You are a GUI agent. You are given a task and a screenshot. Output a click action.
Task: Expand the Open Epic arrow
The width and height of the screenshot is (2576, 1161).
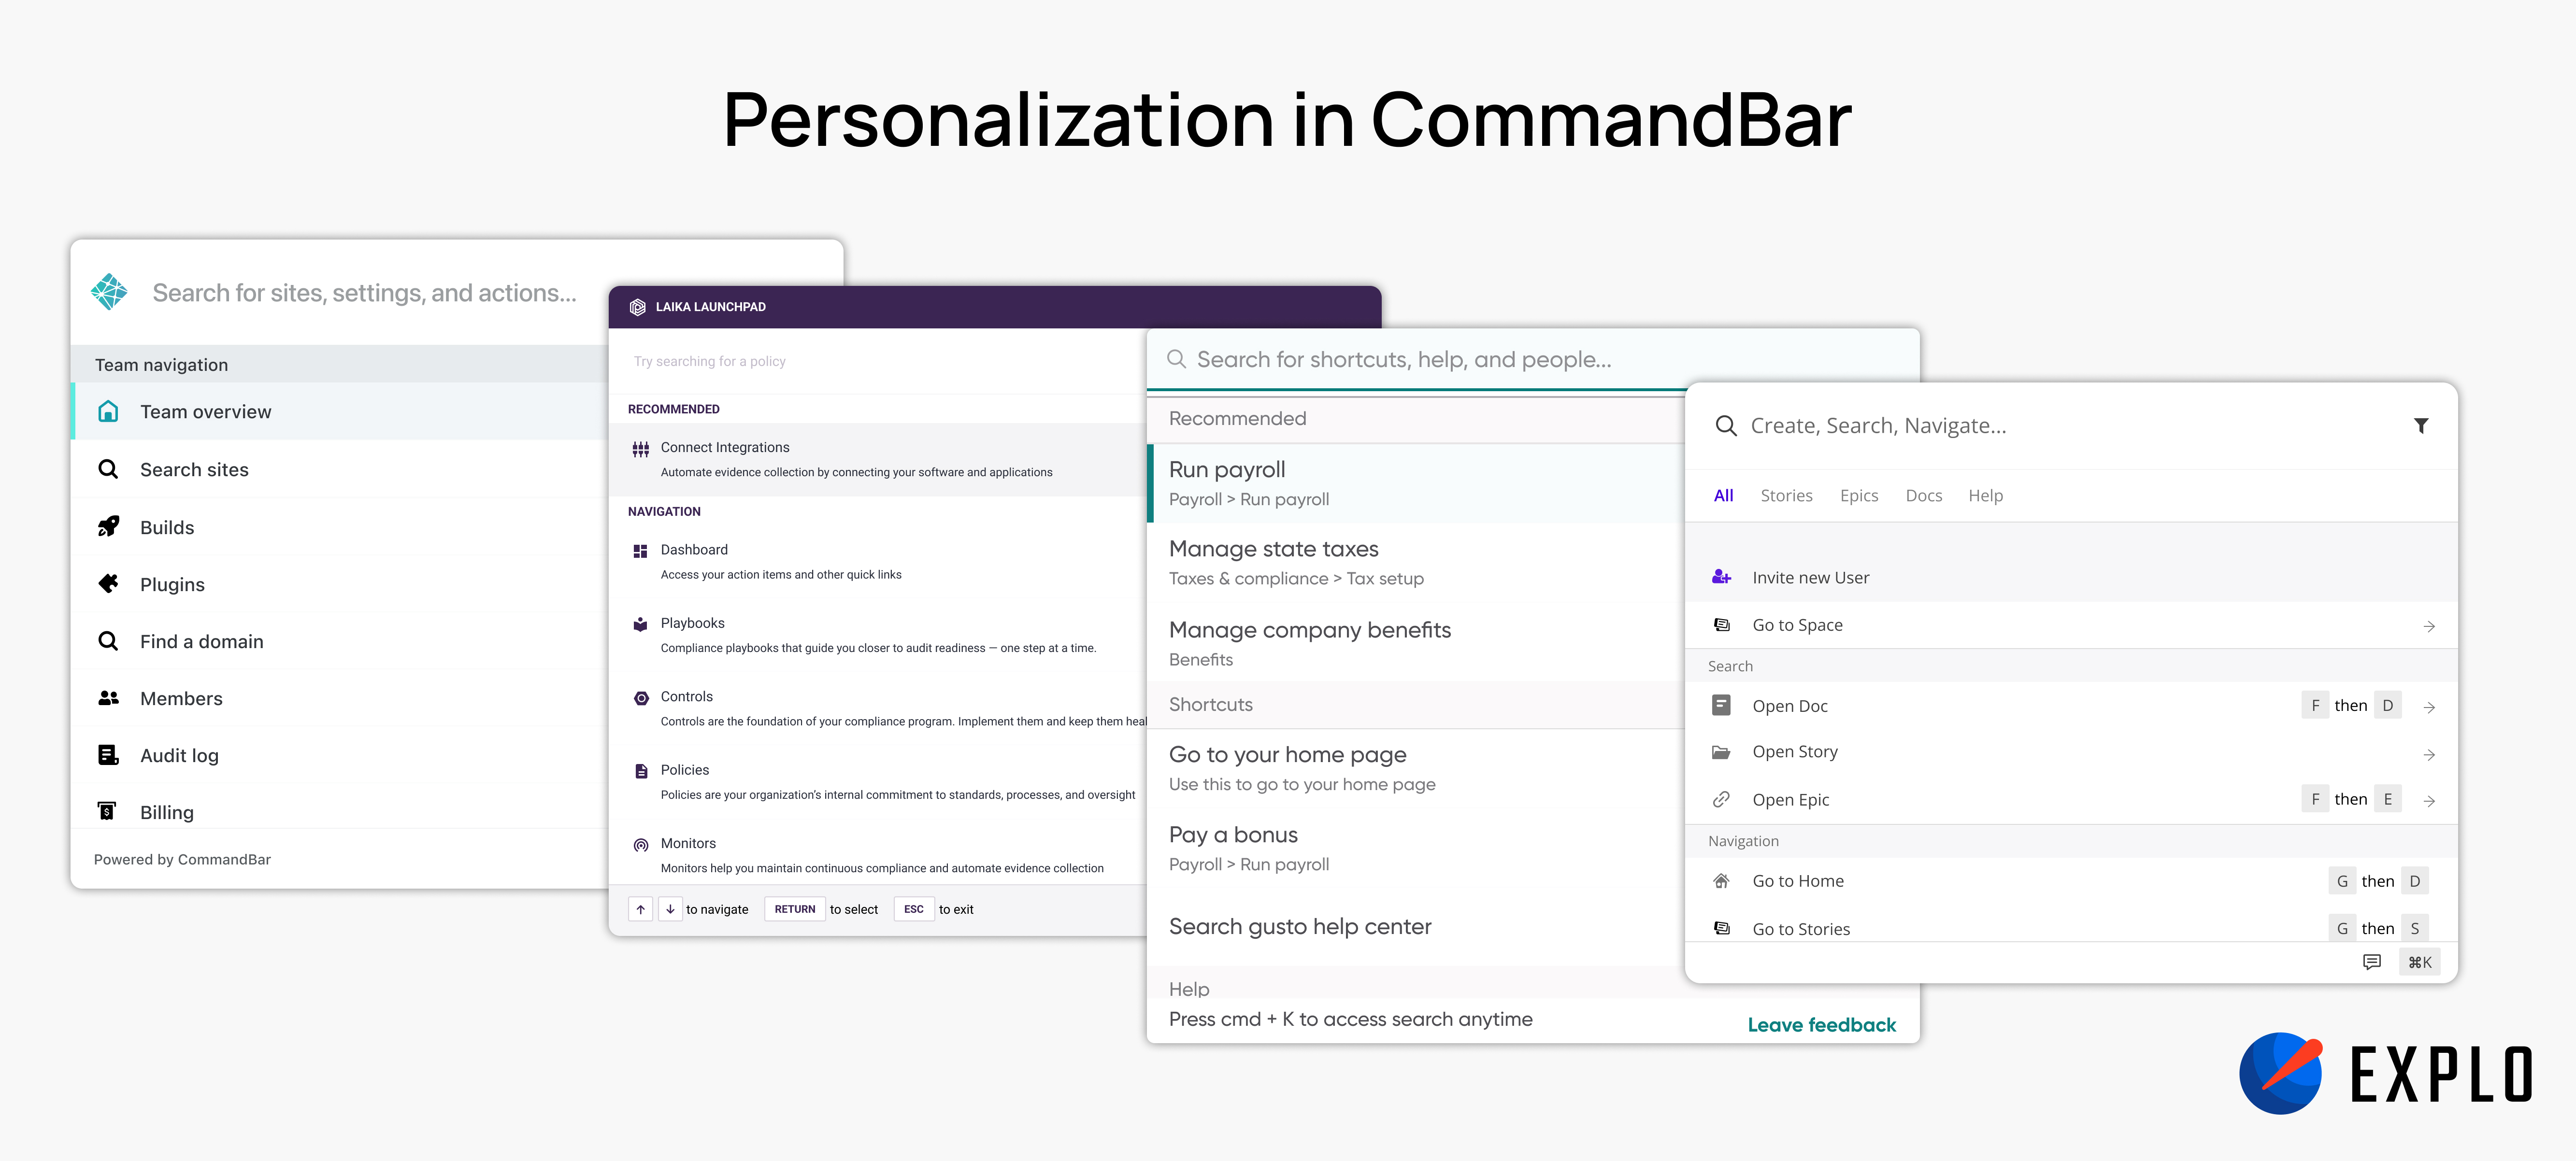pyautogui.click(x=2428, y=801)
